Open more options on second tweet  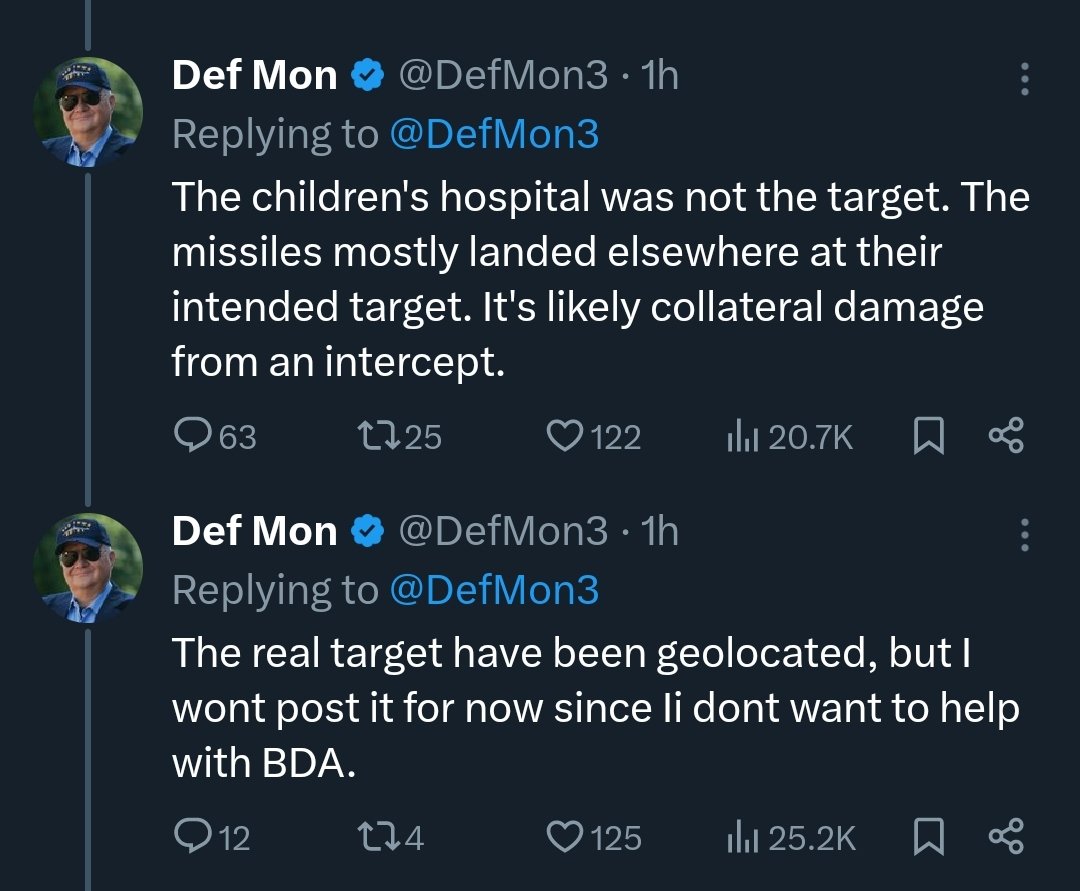1024,535
